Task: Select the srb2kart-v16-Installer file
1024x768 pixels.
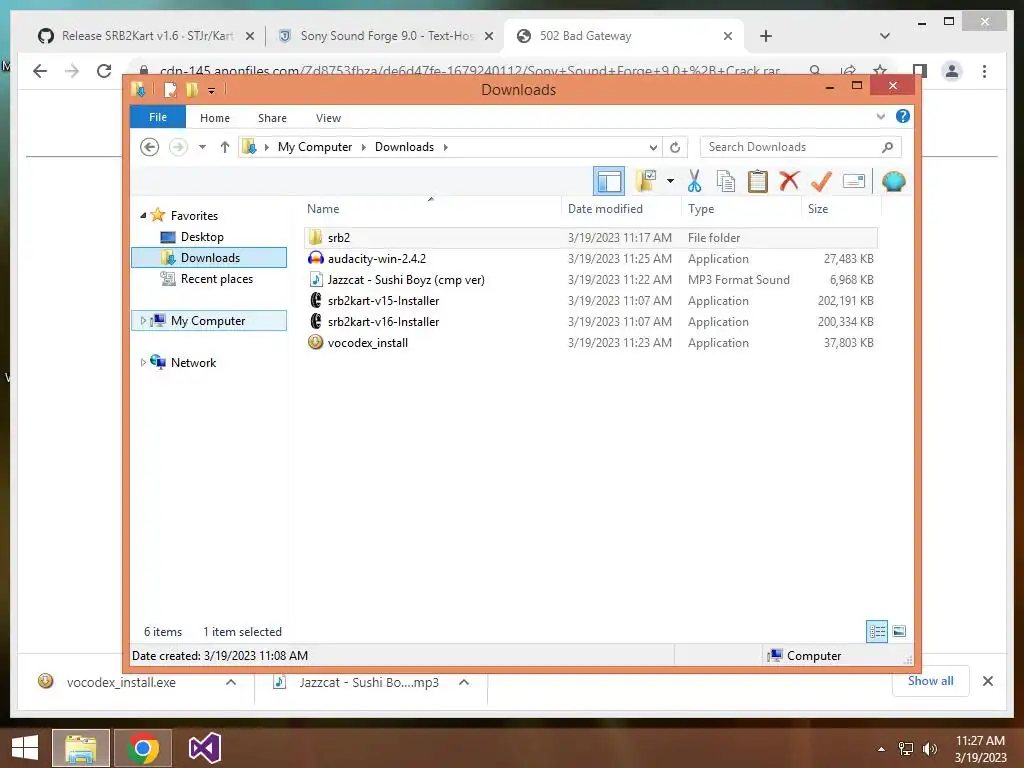Action: tap(591, 321)
